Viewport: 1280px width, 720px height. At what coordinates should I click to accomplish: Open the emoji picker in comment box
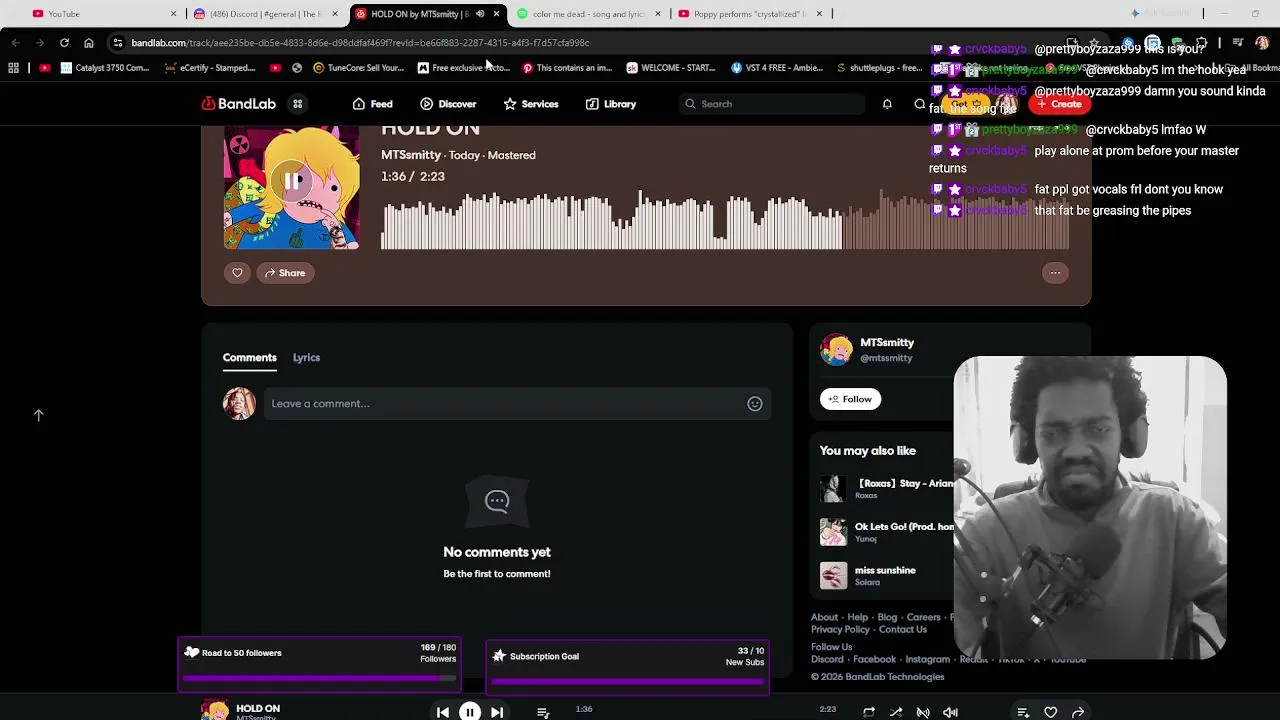755,404
